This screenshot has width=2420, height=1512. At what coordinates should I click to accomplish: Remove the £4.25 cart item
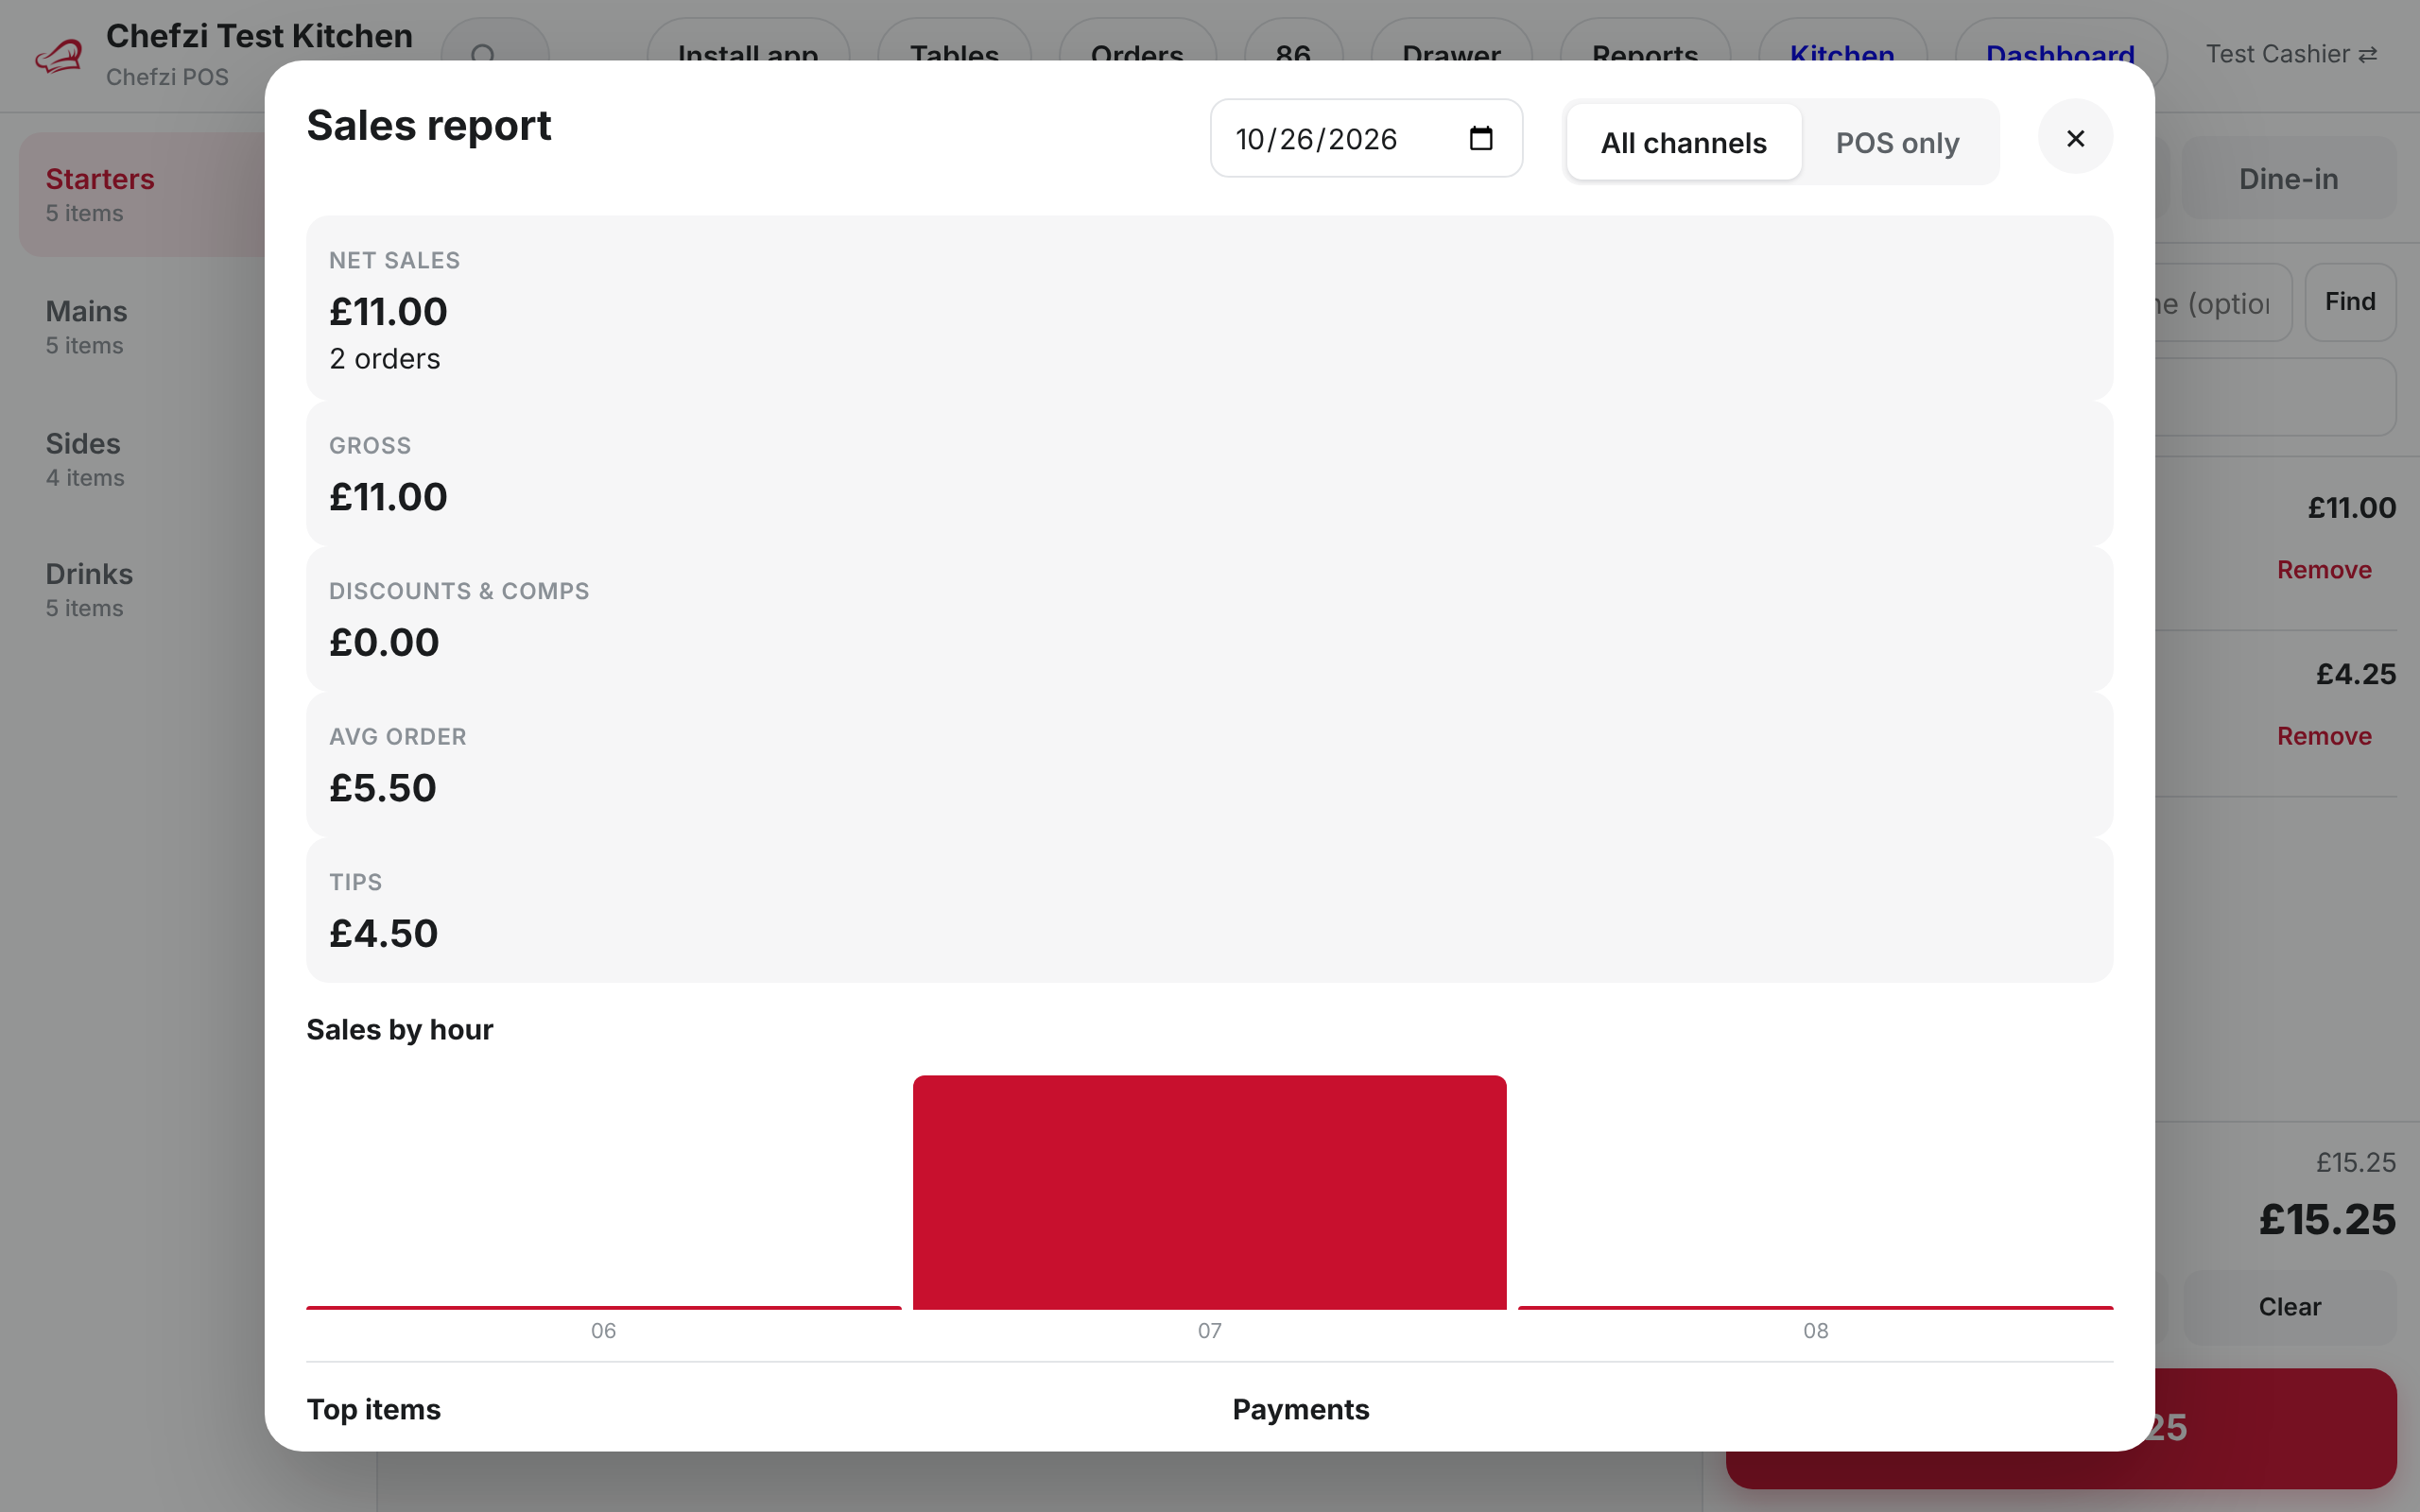coord(2324,736)
